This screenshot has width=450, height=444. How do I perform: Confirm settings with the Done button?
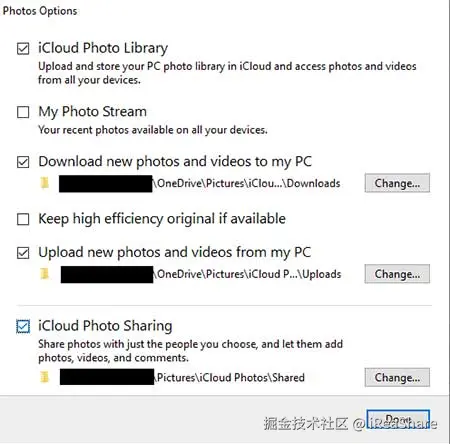pos(398,420)
